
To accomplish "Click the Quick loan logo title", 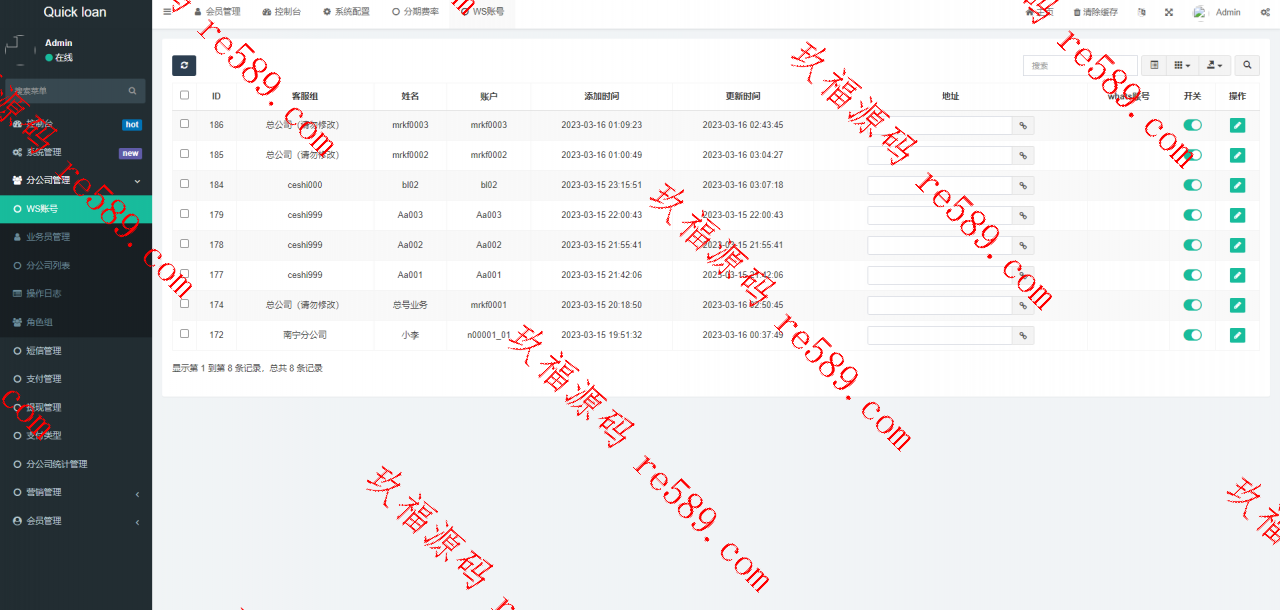I will point(75,12).
